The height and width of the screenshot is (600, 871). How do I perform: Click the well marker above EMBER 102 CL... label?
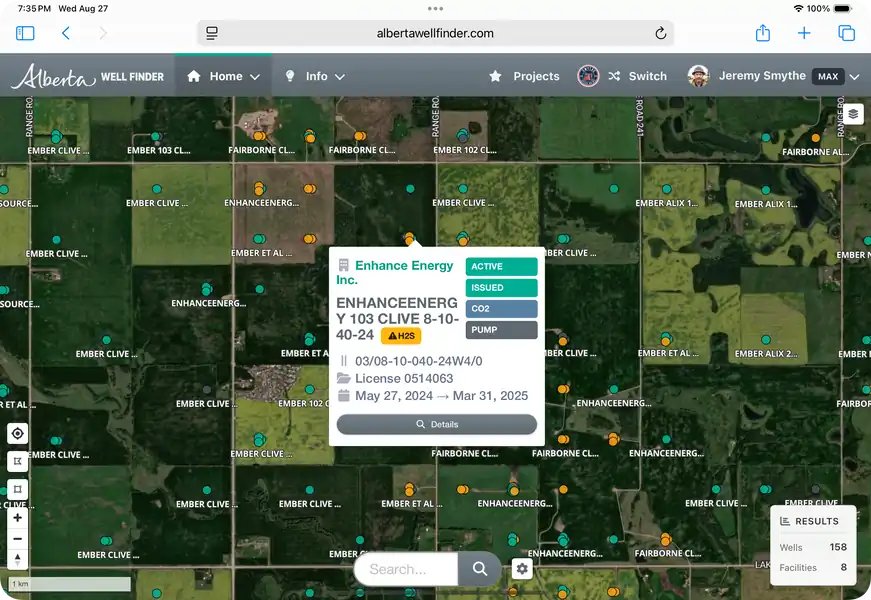(x=463, y=135)
